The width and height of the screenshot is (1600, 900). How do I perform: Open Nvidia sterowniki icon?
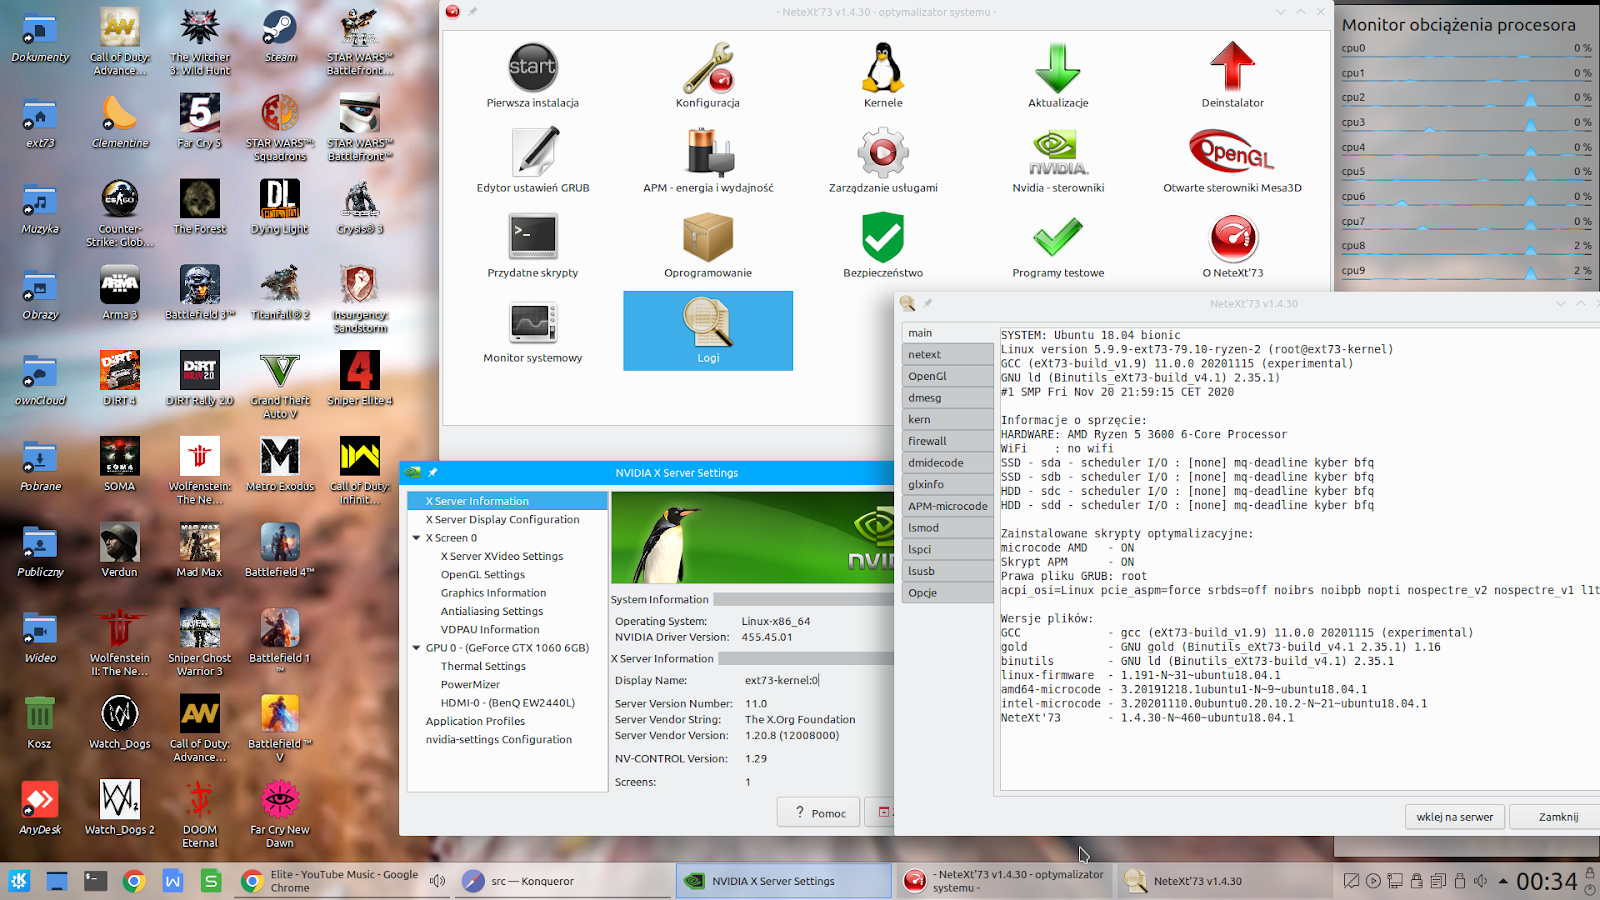coord(1058,153)
